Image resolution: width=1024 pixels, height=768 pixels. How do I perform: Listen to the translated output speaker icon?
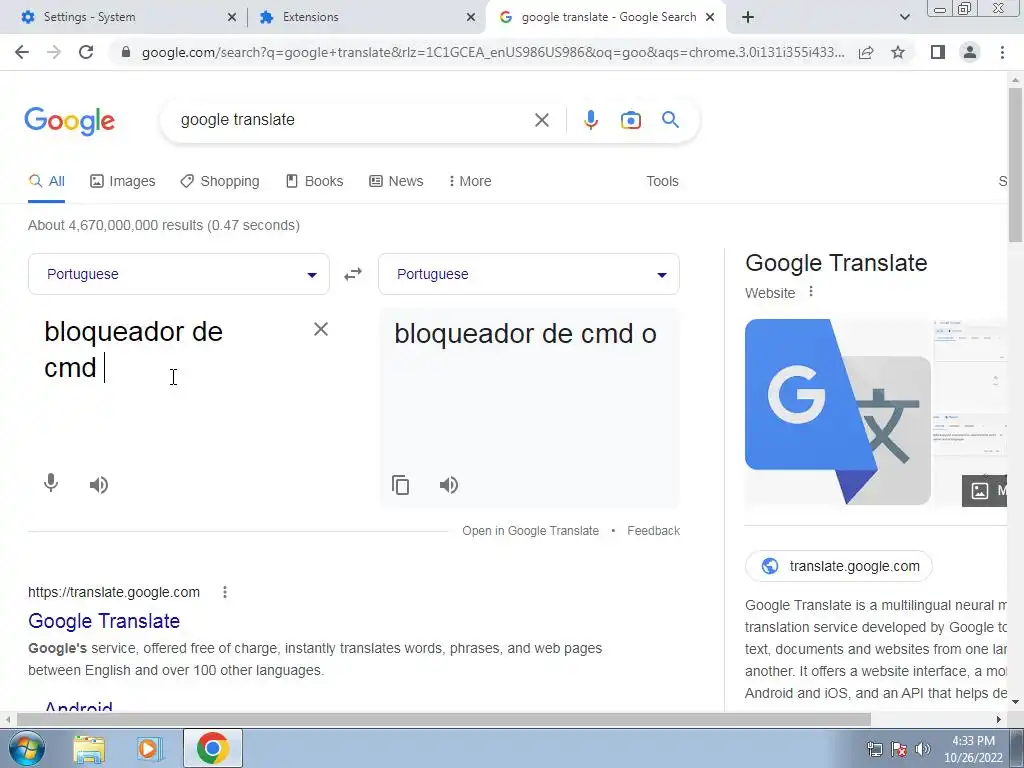[449, 485]
